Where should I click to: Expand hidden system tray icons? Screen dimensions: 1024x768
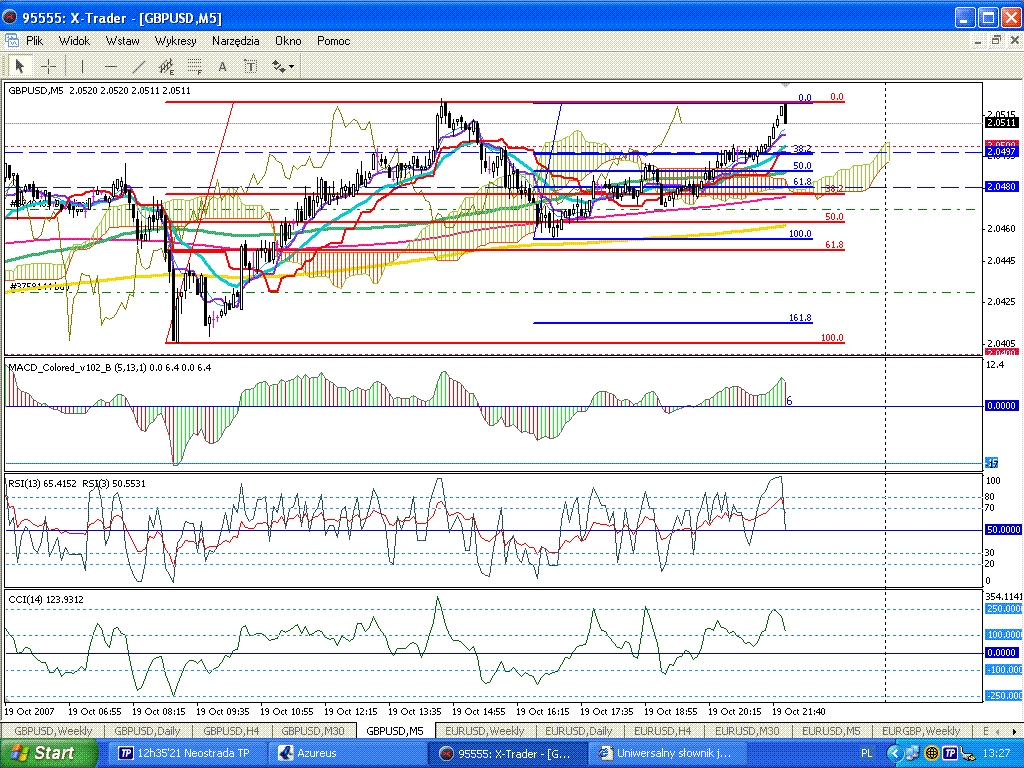pyautogui.click(x=895, y=754)
